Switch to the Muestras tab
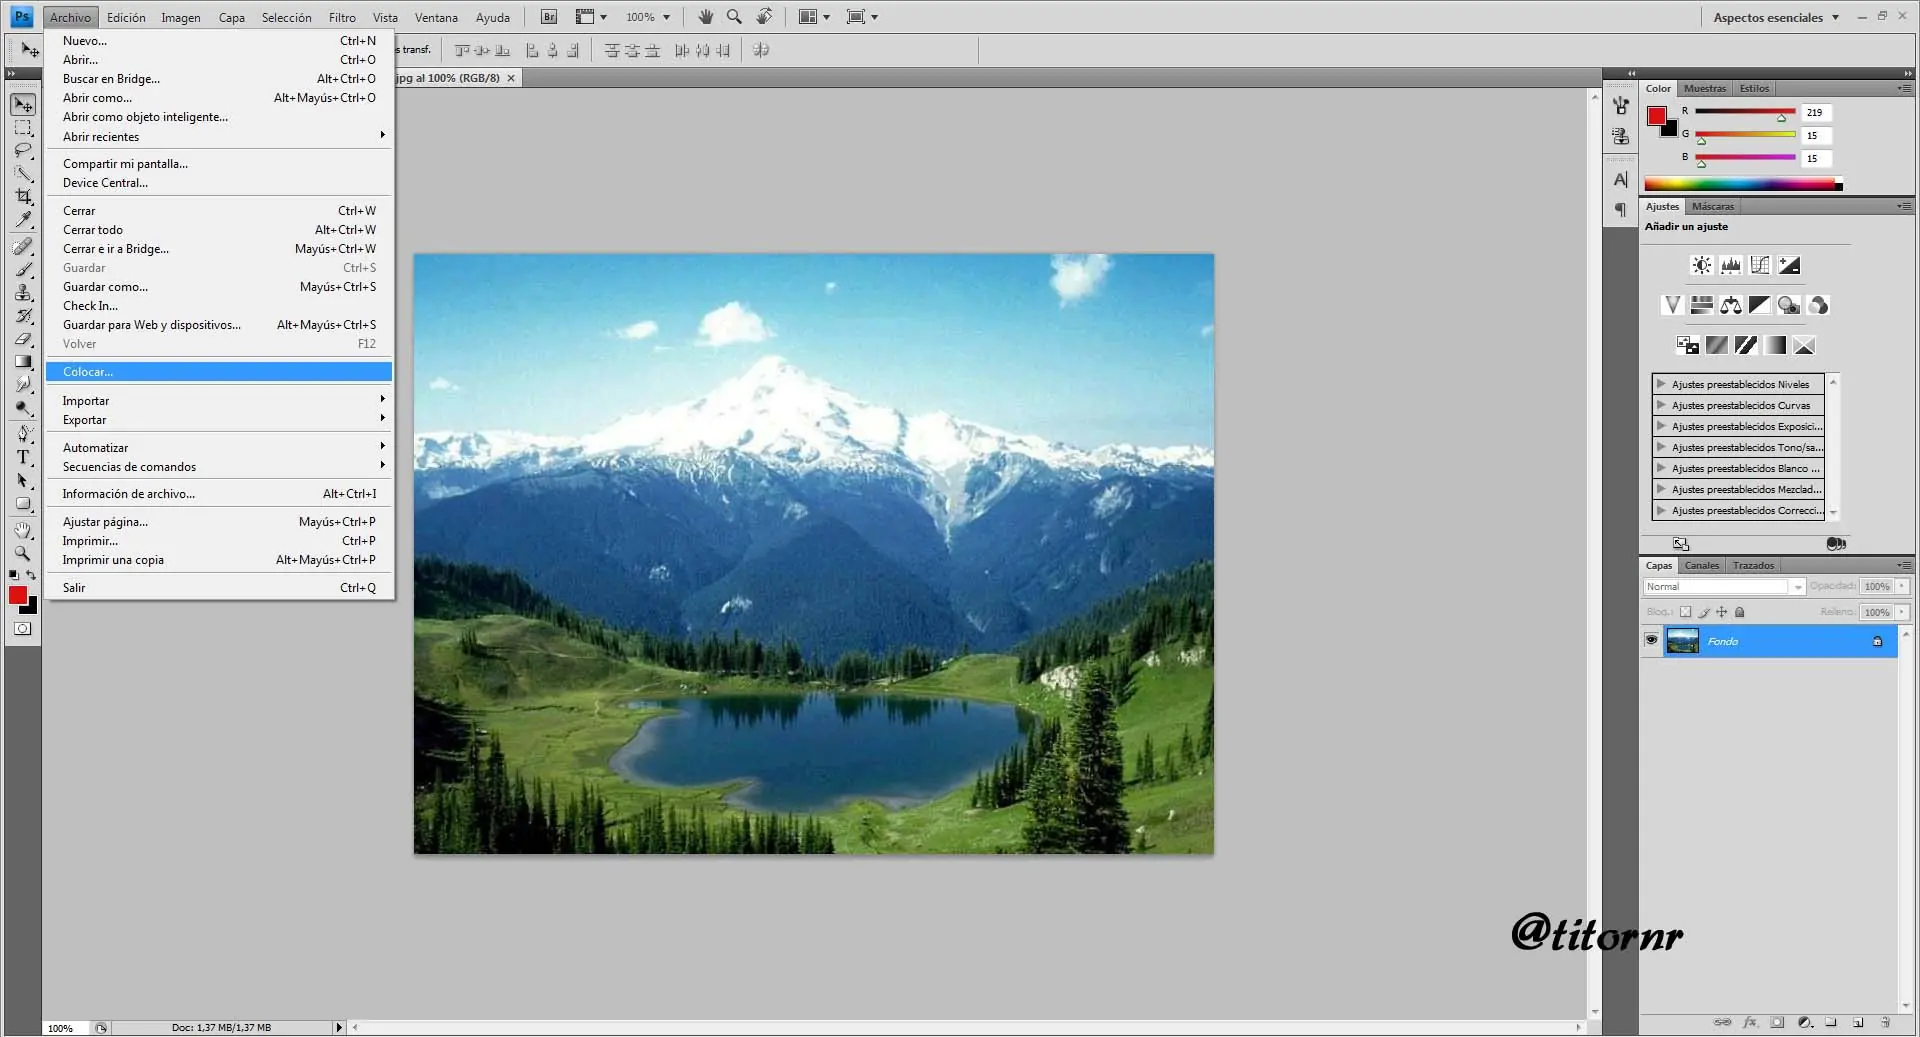Image resolution: width=1920 pixels, height=1037 pixels. pos(1705,88)
